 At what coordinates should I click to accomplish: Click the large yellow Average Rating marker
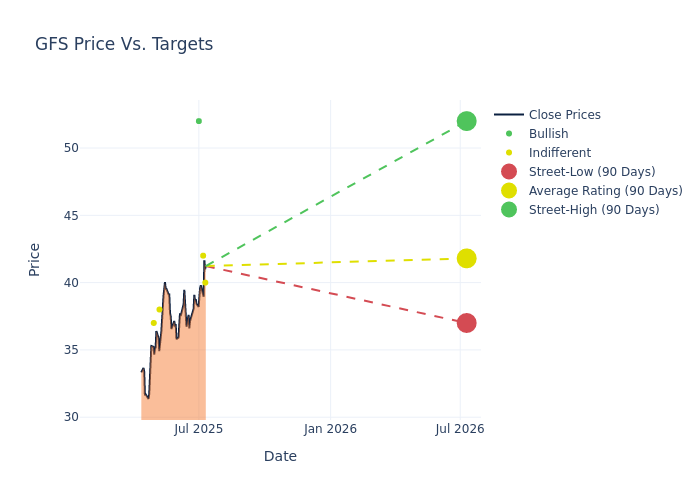point(467,258)
